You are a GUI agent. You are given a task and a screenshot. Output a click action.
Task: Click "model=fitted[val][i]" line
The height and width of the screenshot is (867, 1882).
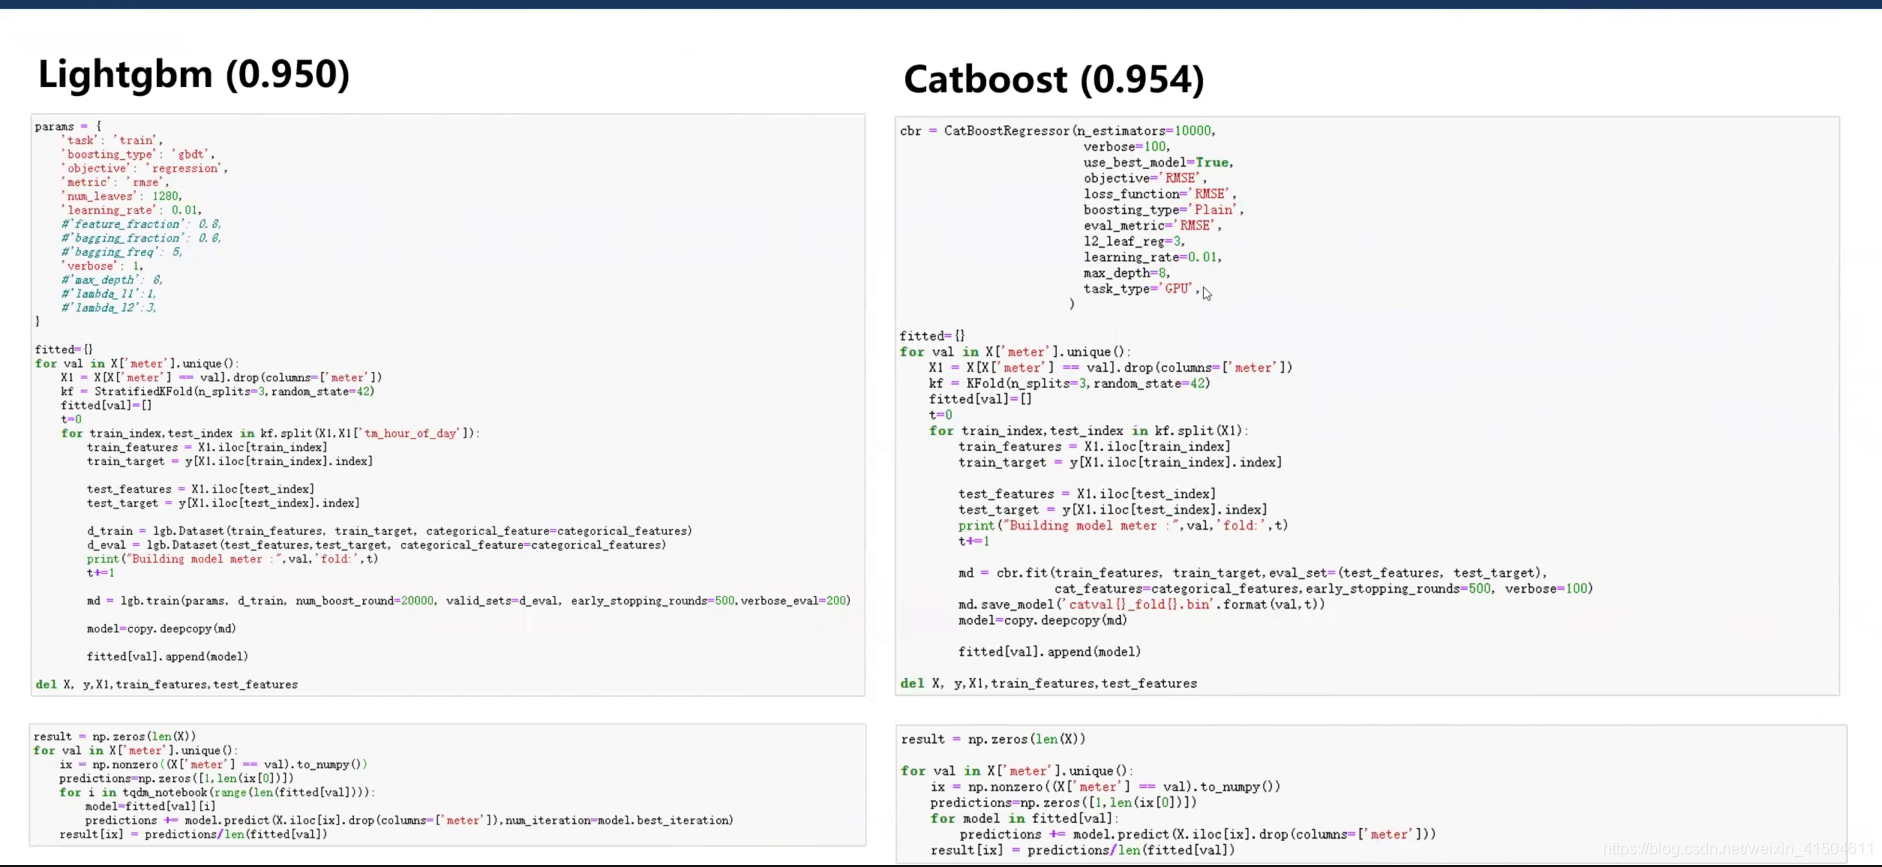click(x=150, y=807)
